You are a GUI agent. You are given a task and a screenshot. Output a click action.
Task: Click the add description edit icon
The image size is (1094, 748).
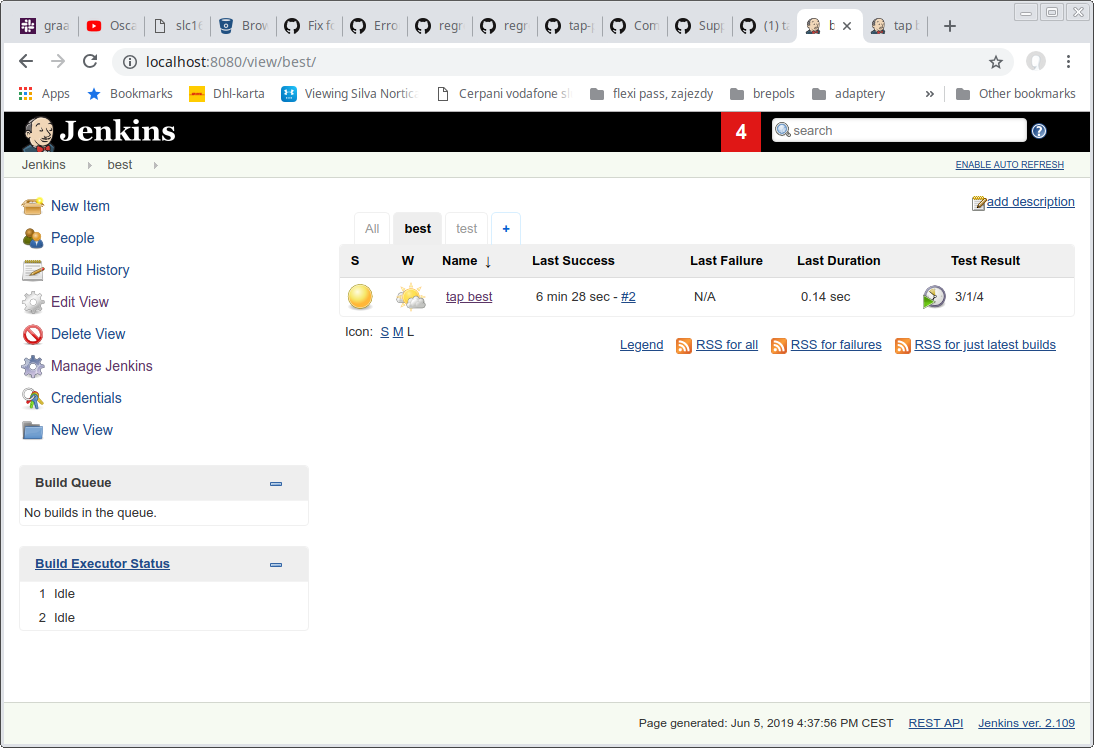click(979, 202)
